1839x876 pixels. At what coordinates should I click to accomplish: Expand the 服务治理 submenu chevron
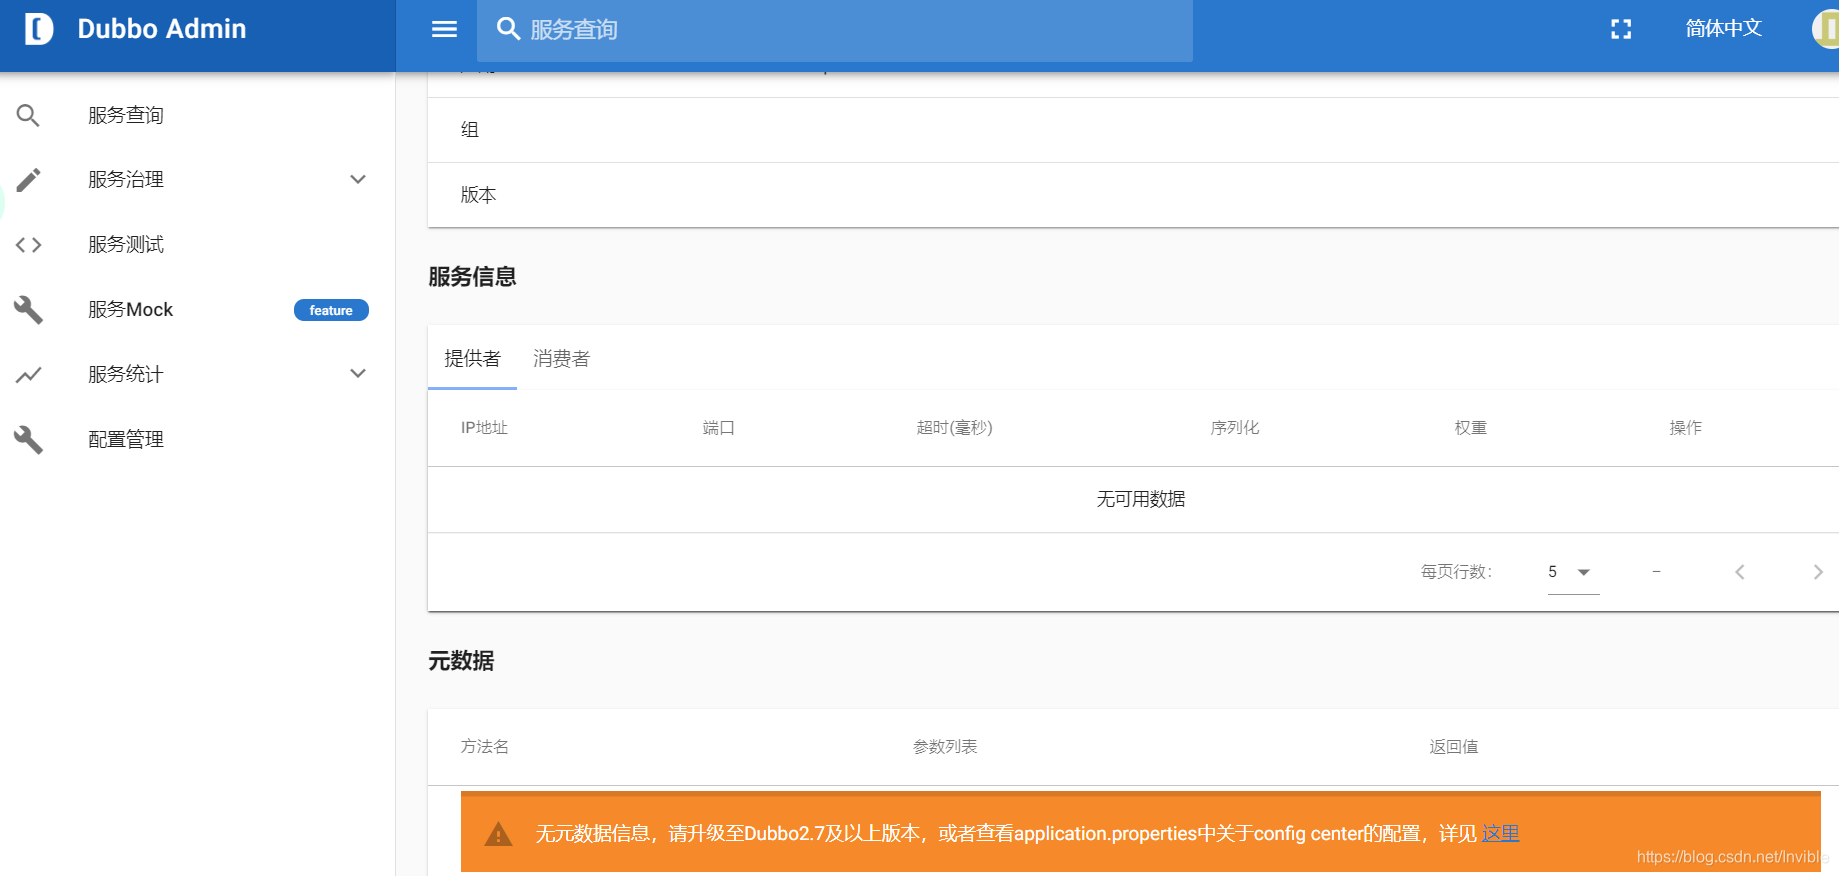(358, 180)
